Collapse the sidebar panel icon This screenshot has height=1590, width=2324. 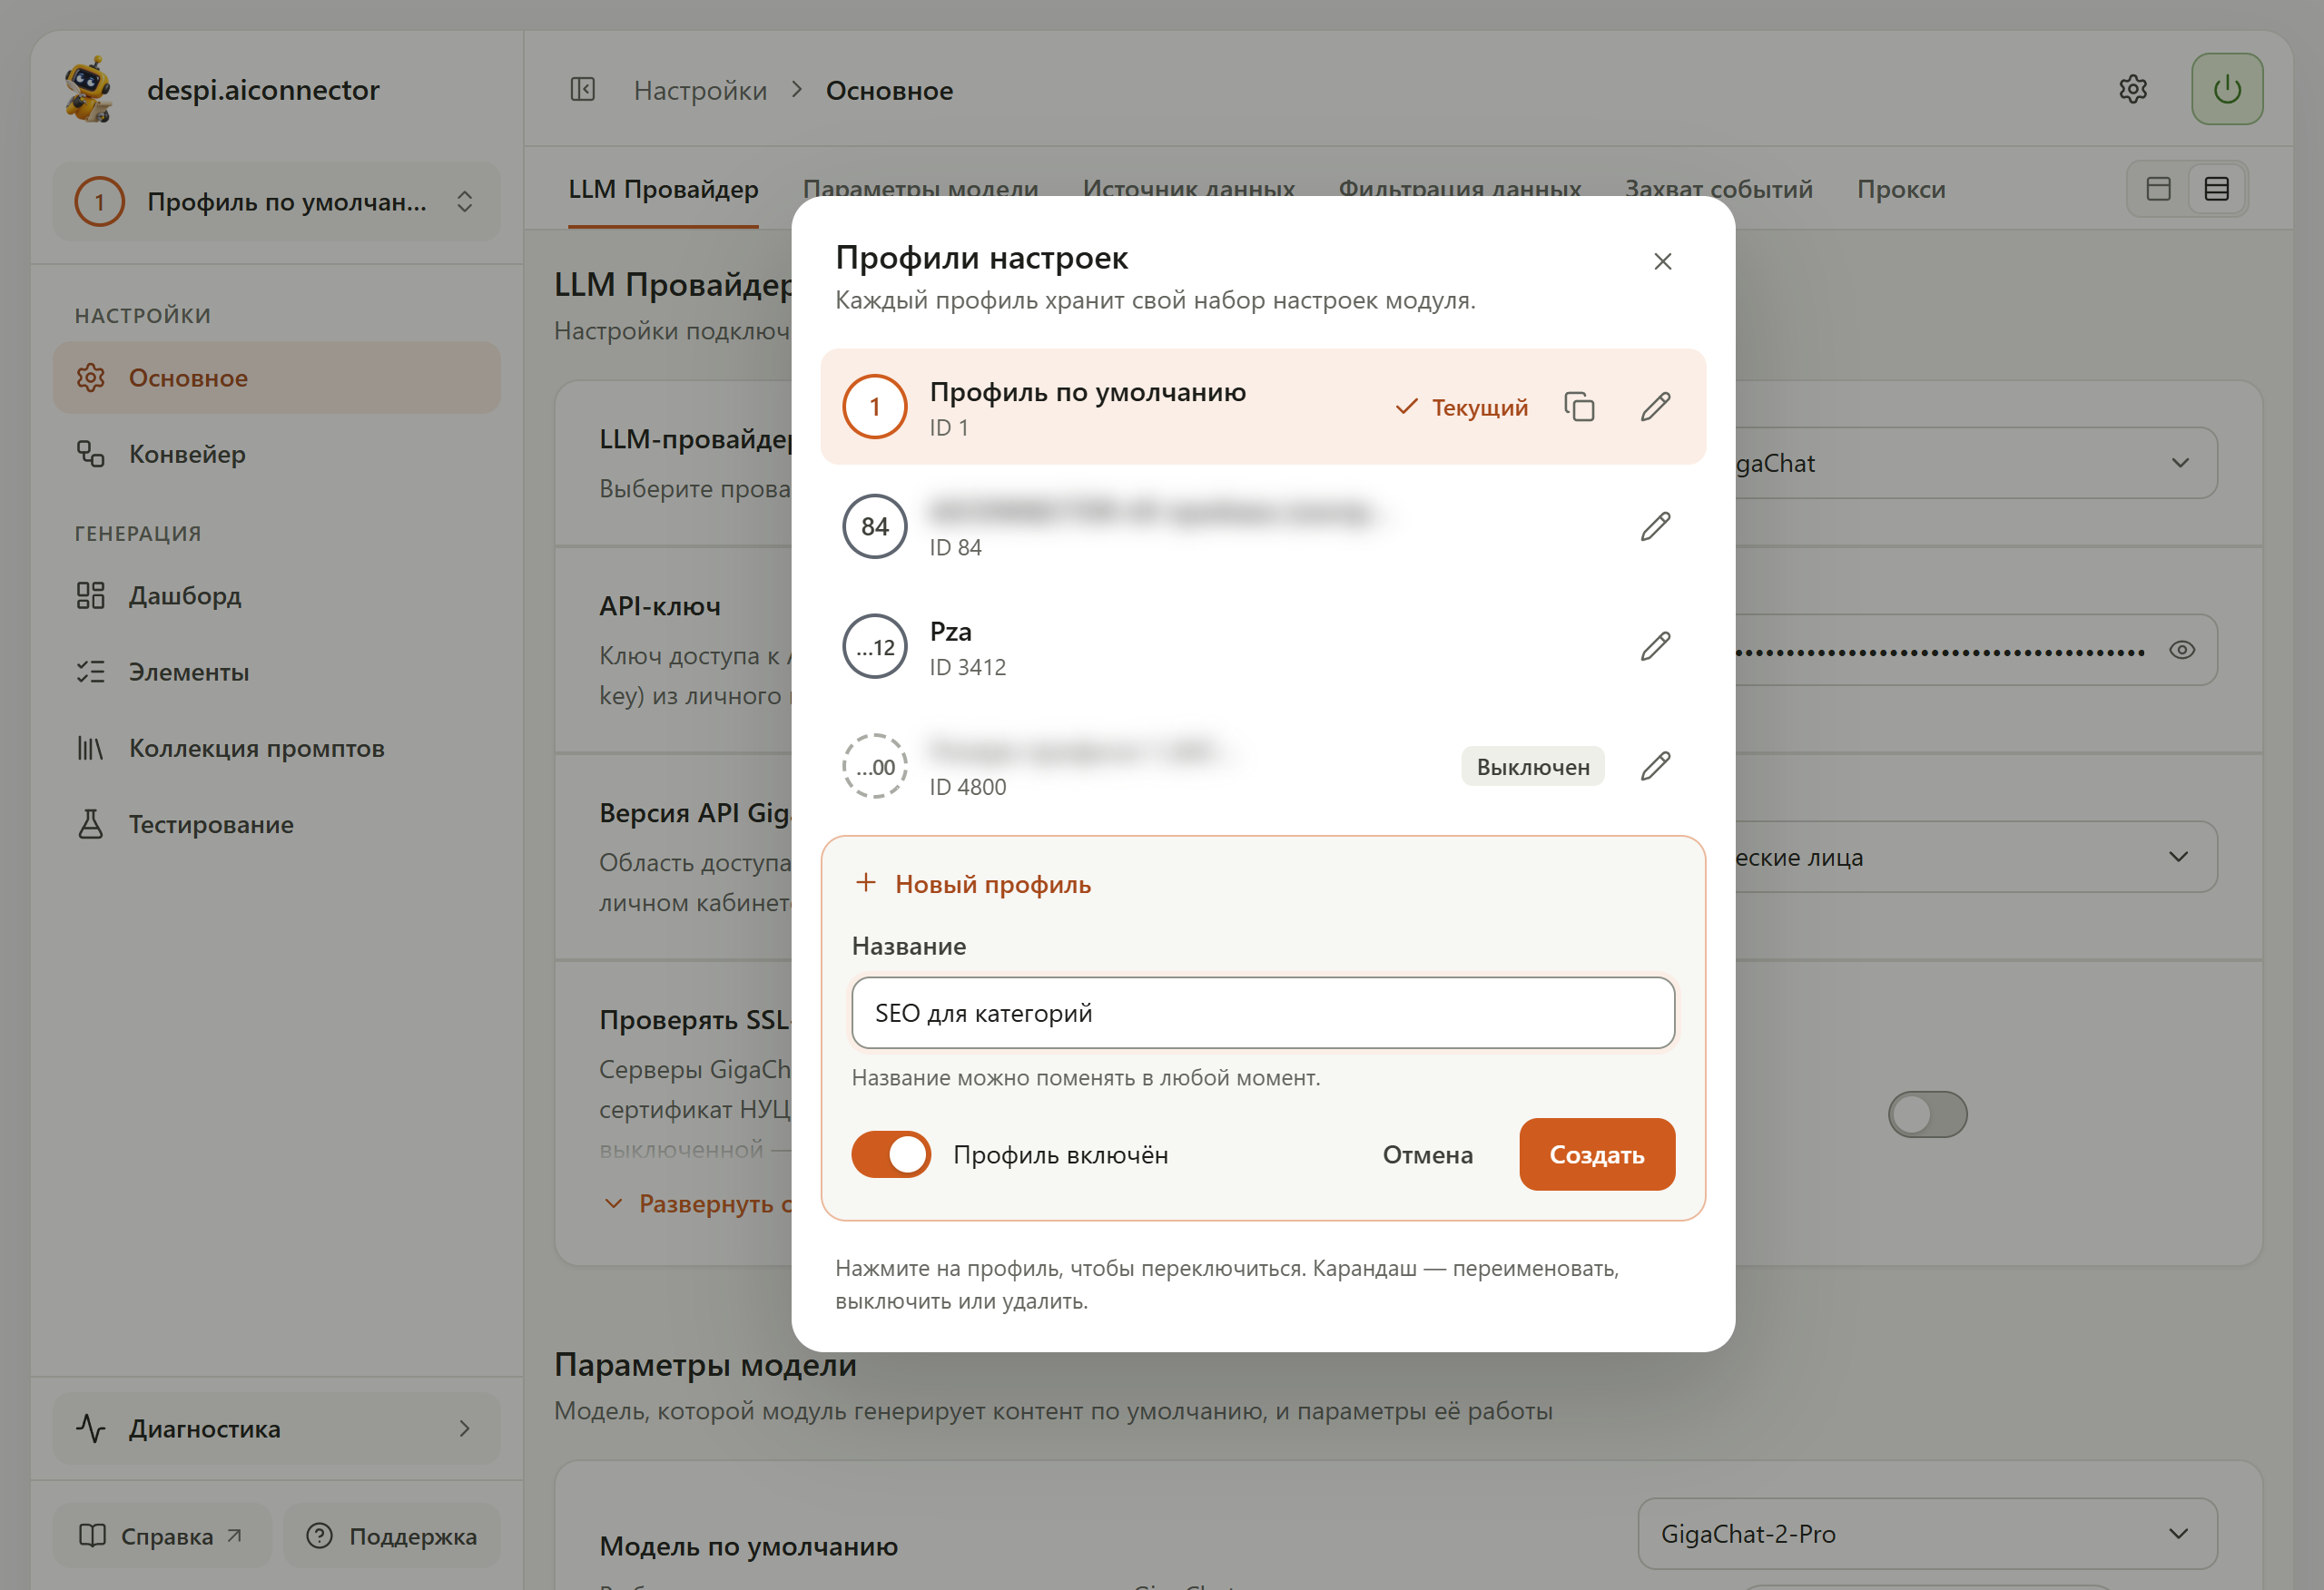583,90
